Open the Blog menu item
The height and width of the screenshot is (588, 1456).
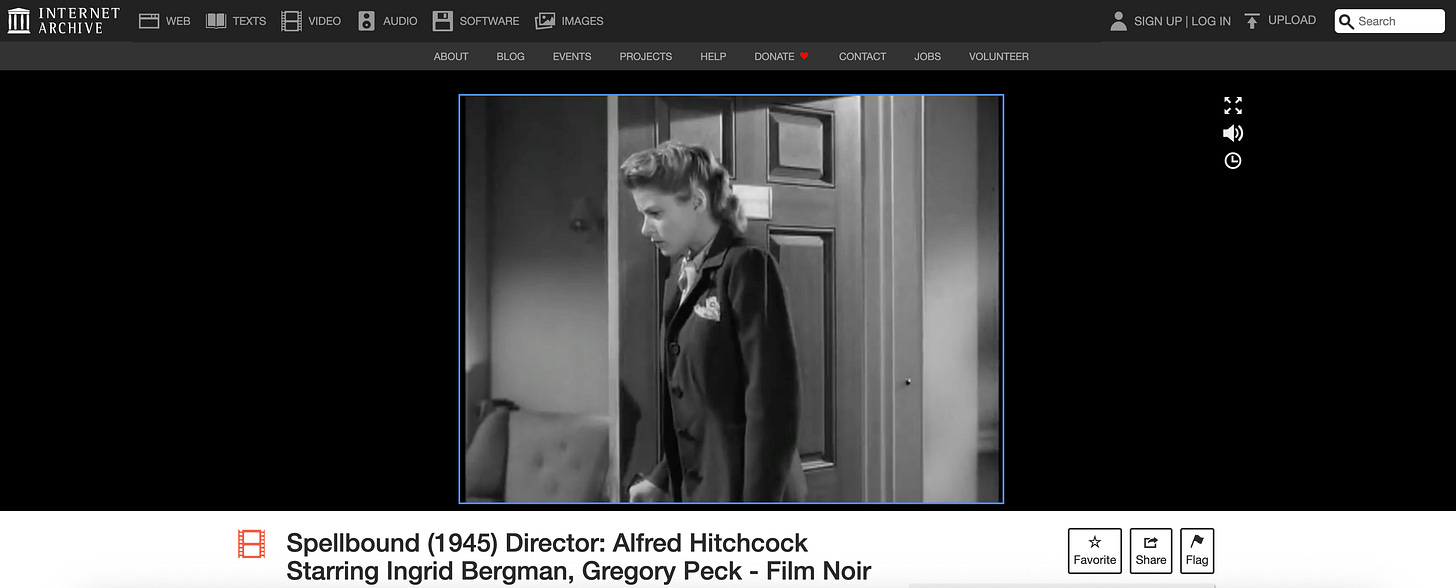click(x=510, y=56)
